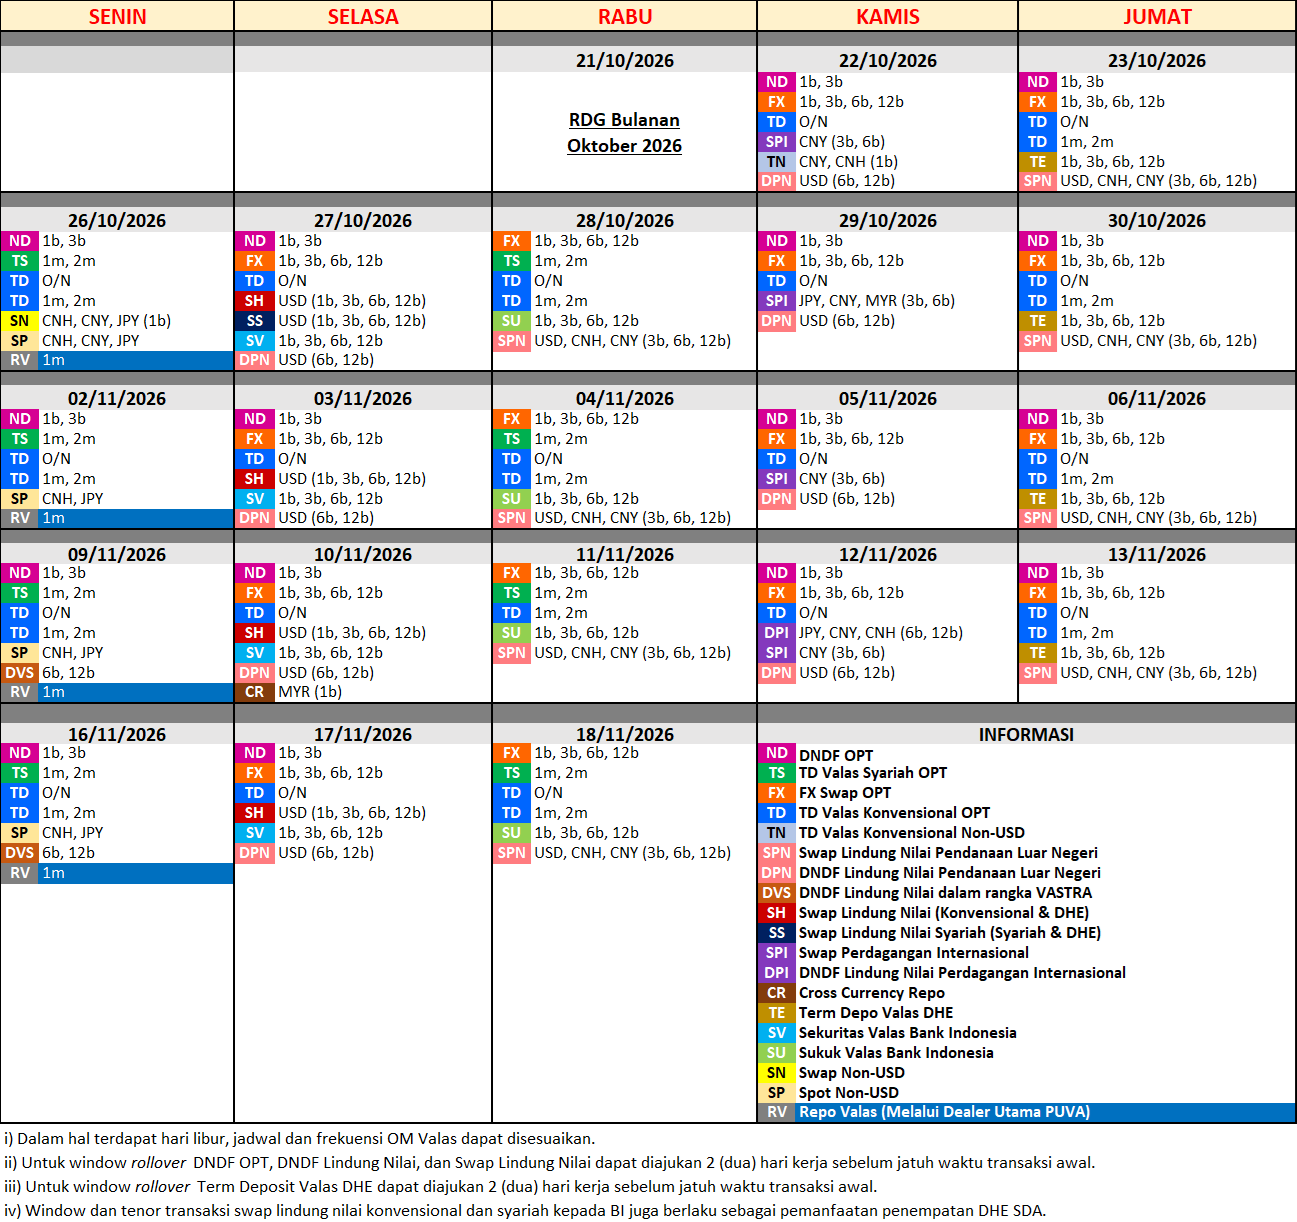
Task: Click the "CNY, CNH (1b)" entry
Action: tap(848, 161)
